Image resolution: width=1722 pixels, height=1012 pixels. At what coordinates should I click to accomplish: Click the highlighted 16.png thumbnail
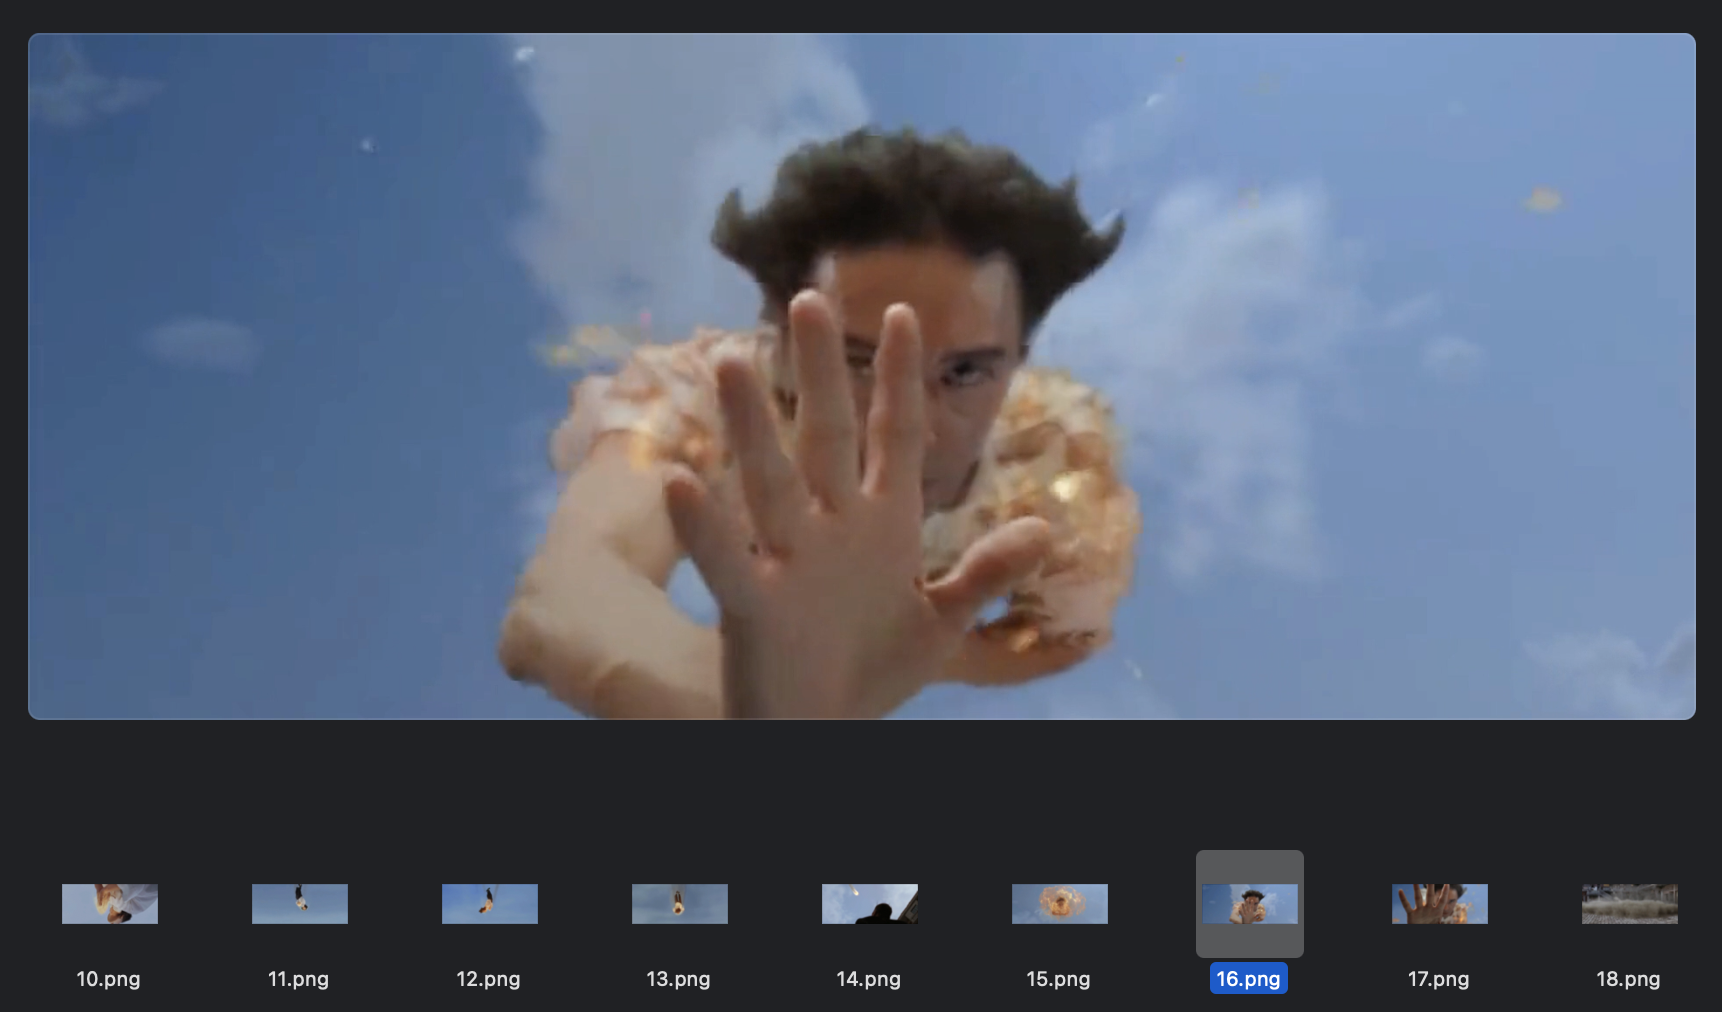(x=1250, y=903)
